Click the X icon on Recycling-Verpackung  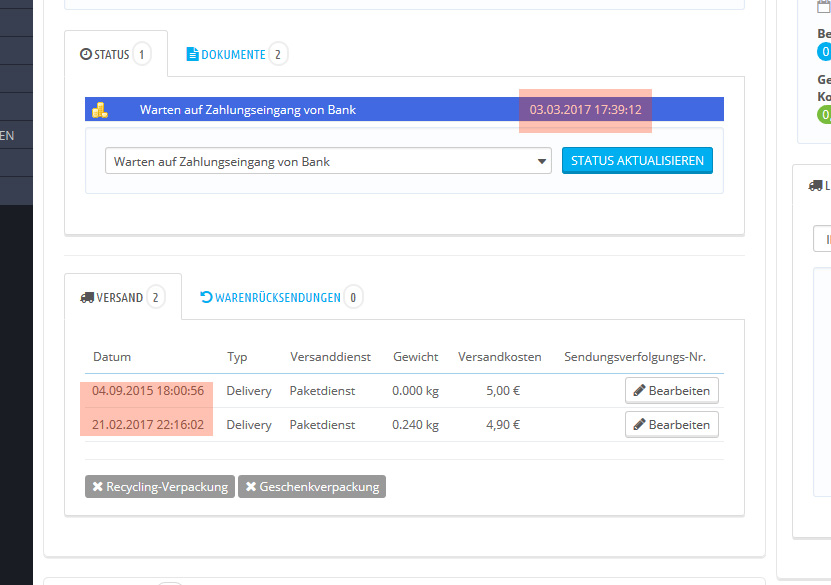[98, 486]
